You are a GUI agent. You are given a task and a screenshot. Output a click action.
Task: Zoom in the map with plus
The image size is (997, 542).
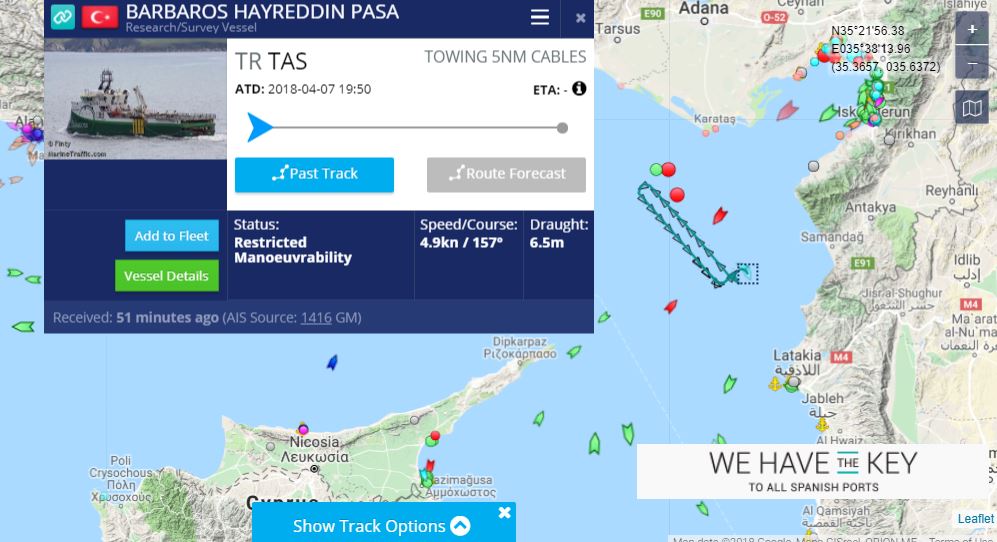point(972,29)
